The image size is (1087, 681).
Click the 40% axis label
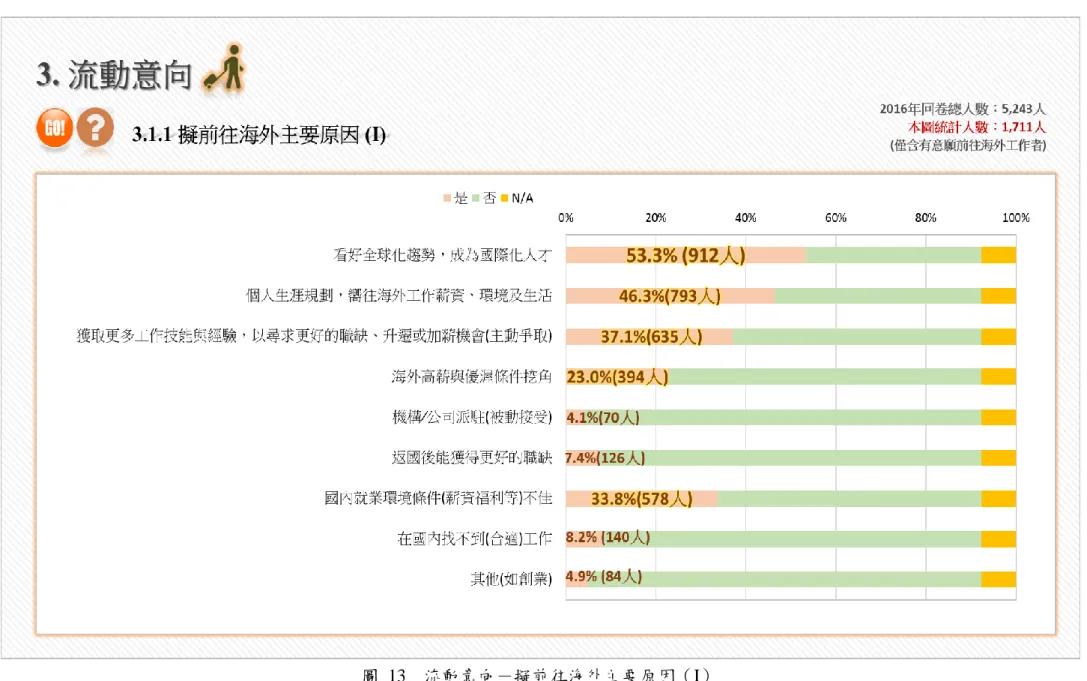click(746, 218)
